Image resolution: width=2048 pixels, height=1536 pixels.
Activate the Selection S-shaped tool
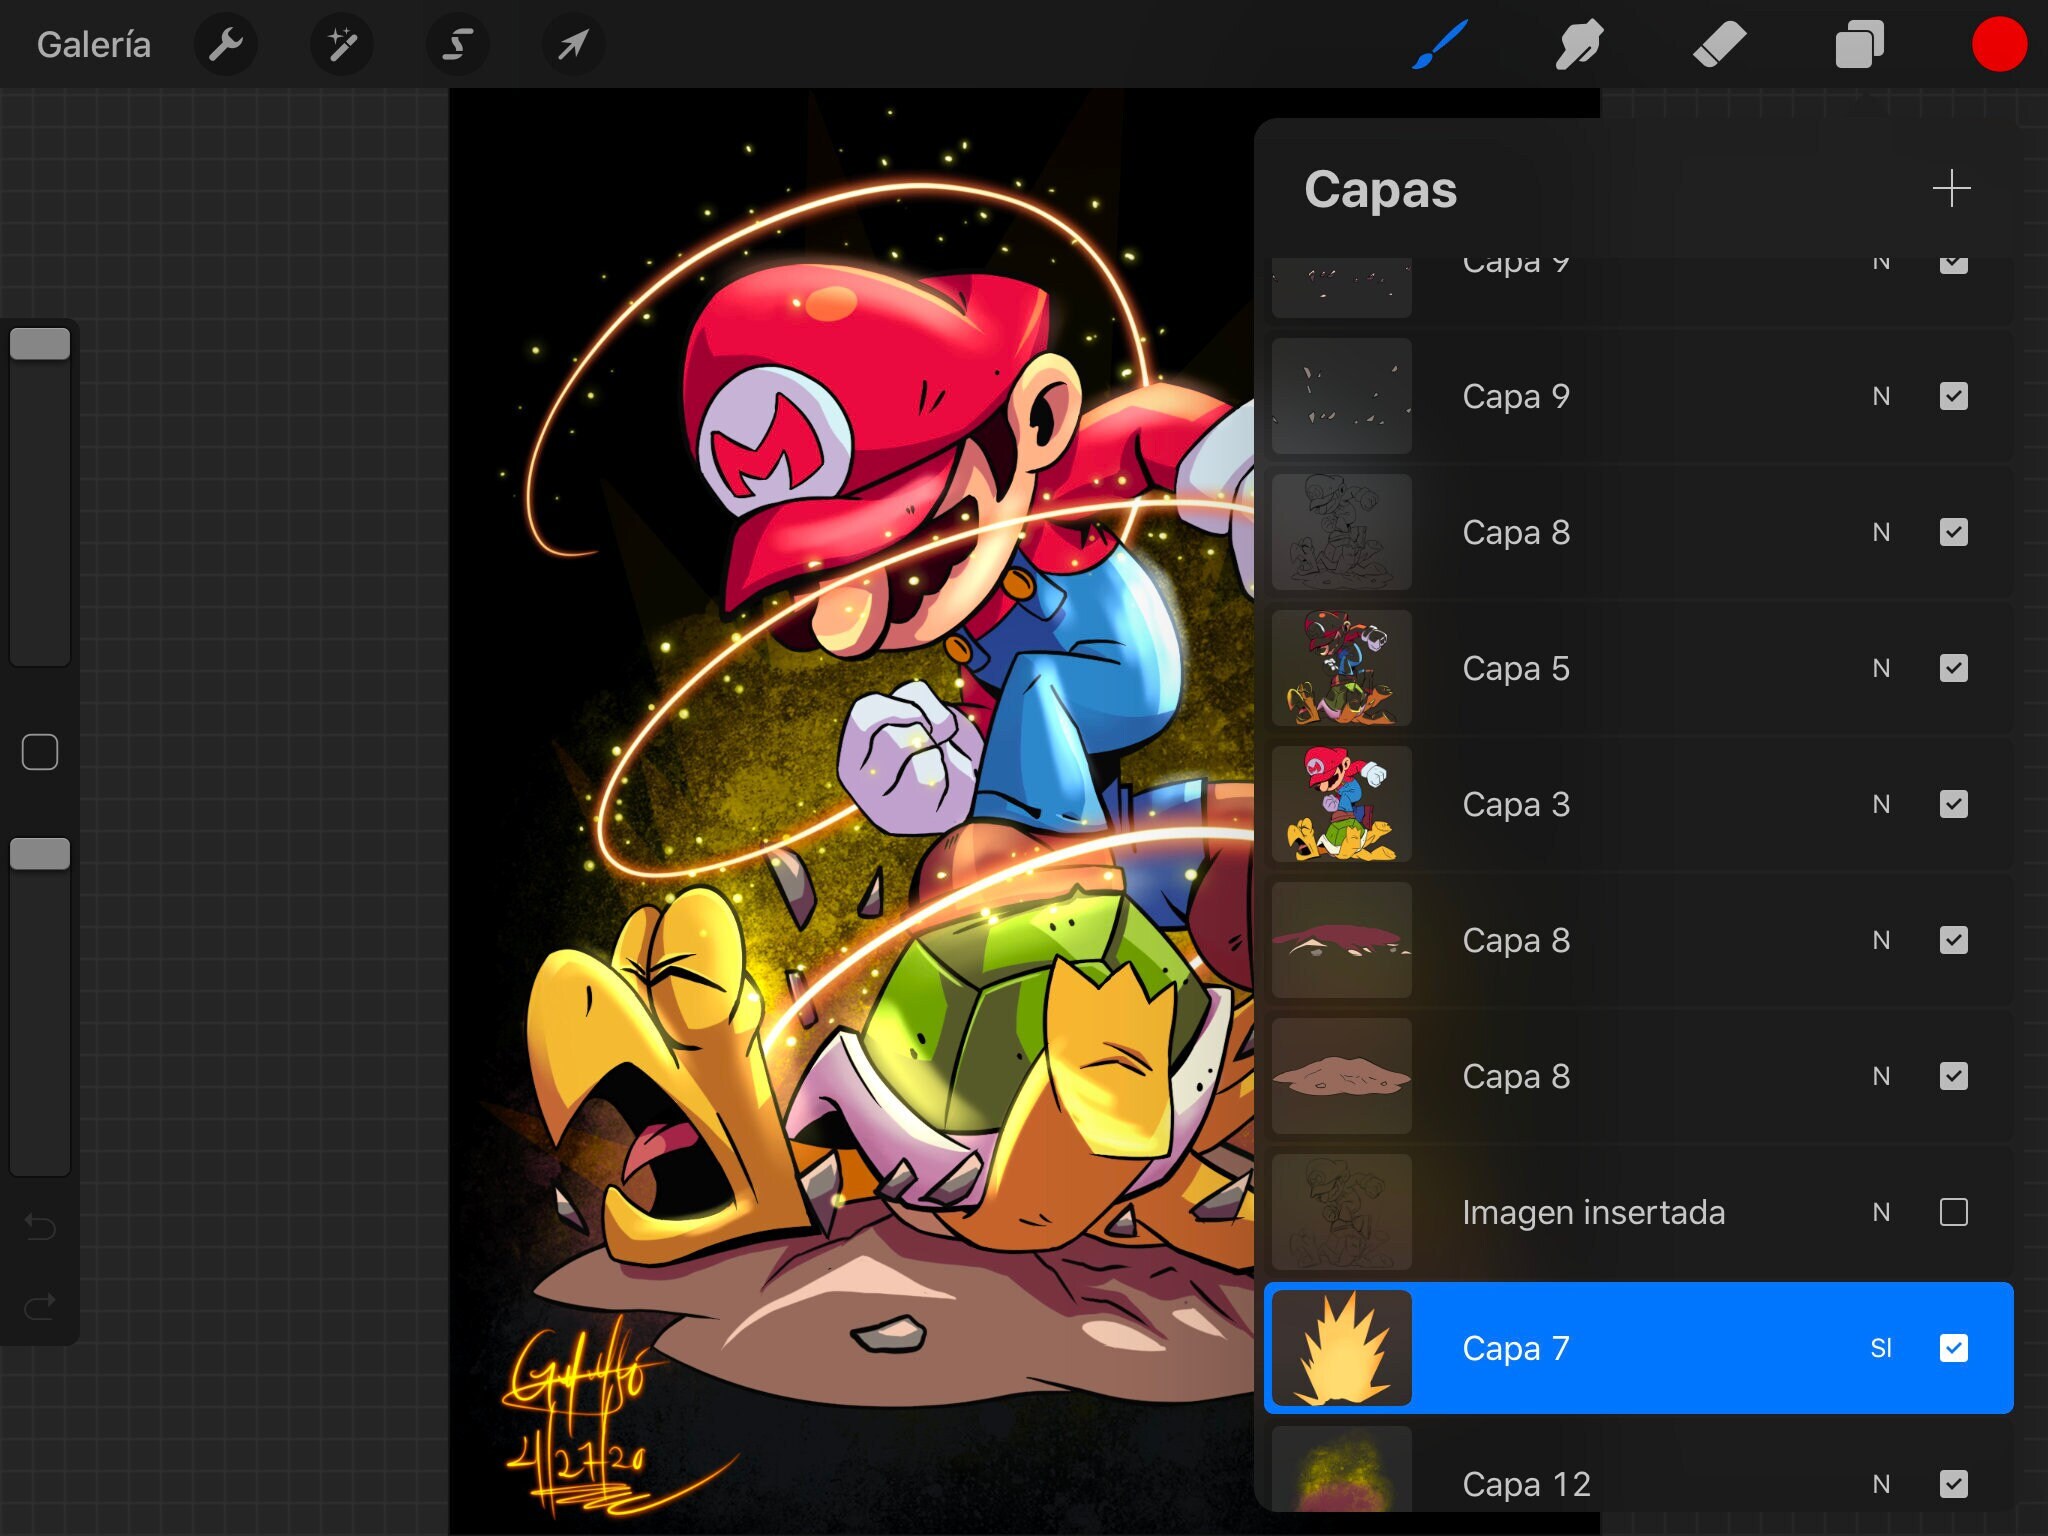[457, 44]
